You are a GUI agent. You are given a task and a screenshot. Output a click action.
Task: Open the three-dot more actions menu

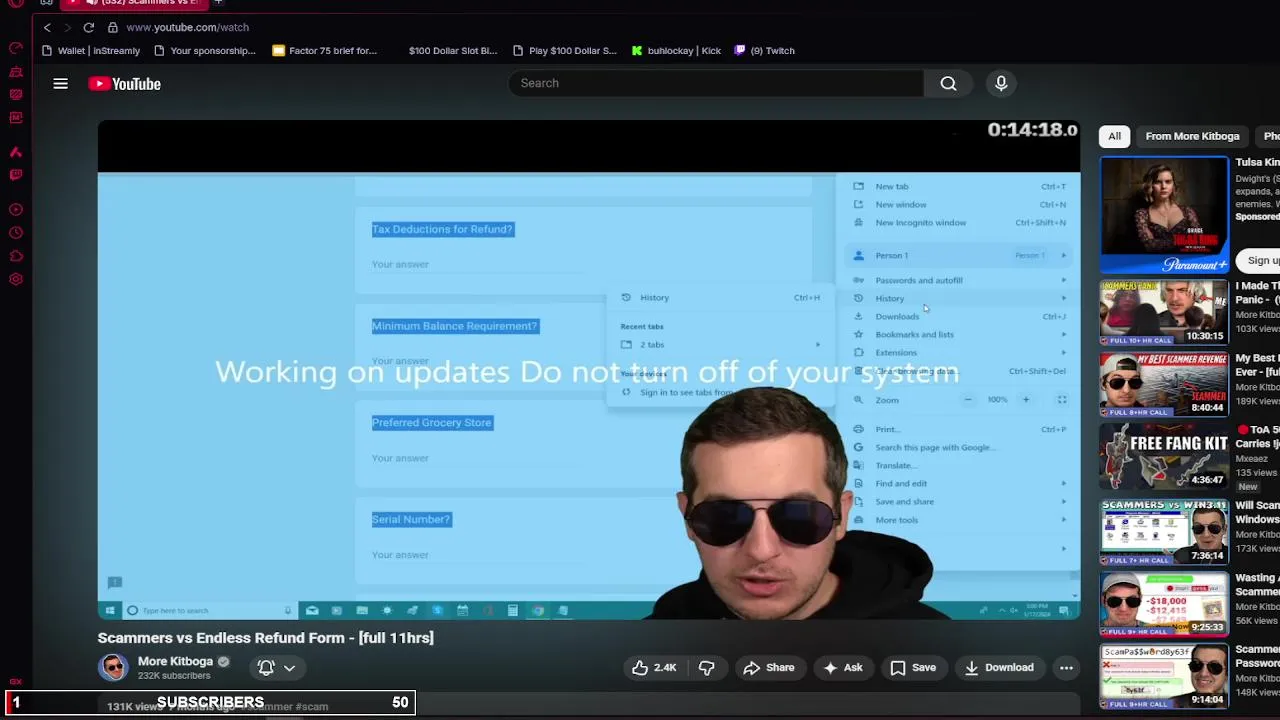click(1066, 668)
